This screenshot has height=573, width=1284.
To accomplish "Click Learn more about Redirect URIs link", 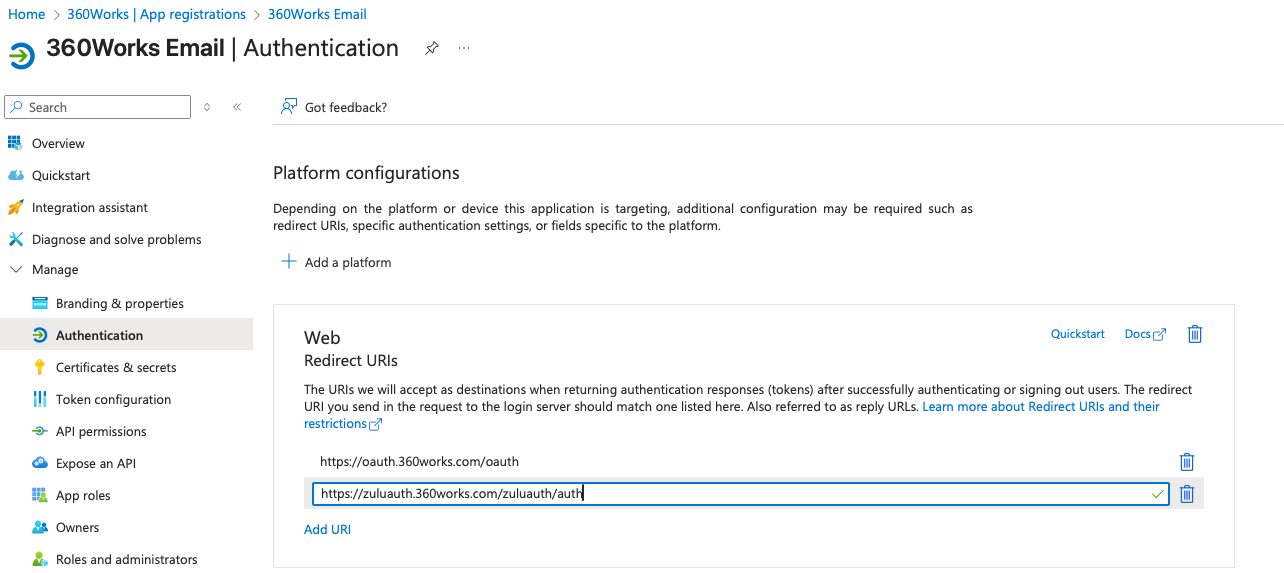I will coord(1041,407).
